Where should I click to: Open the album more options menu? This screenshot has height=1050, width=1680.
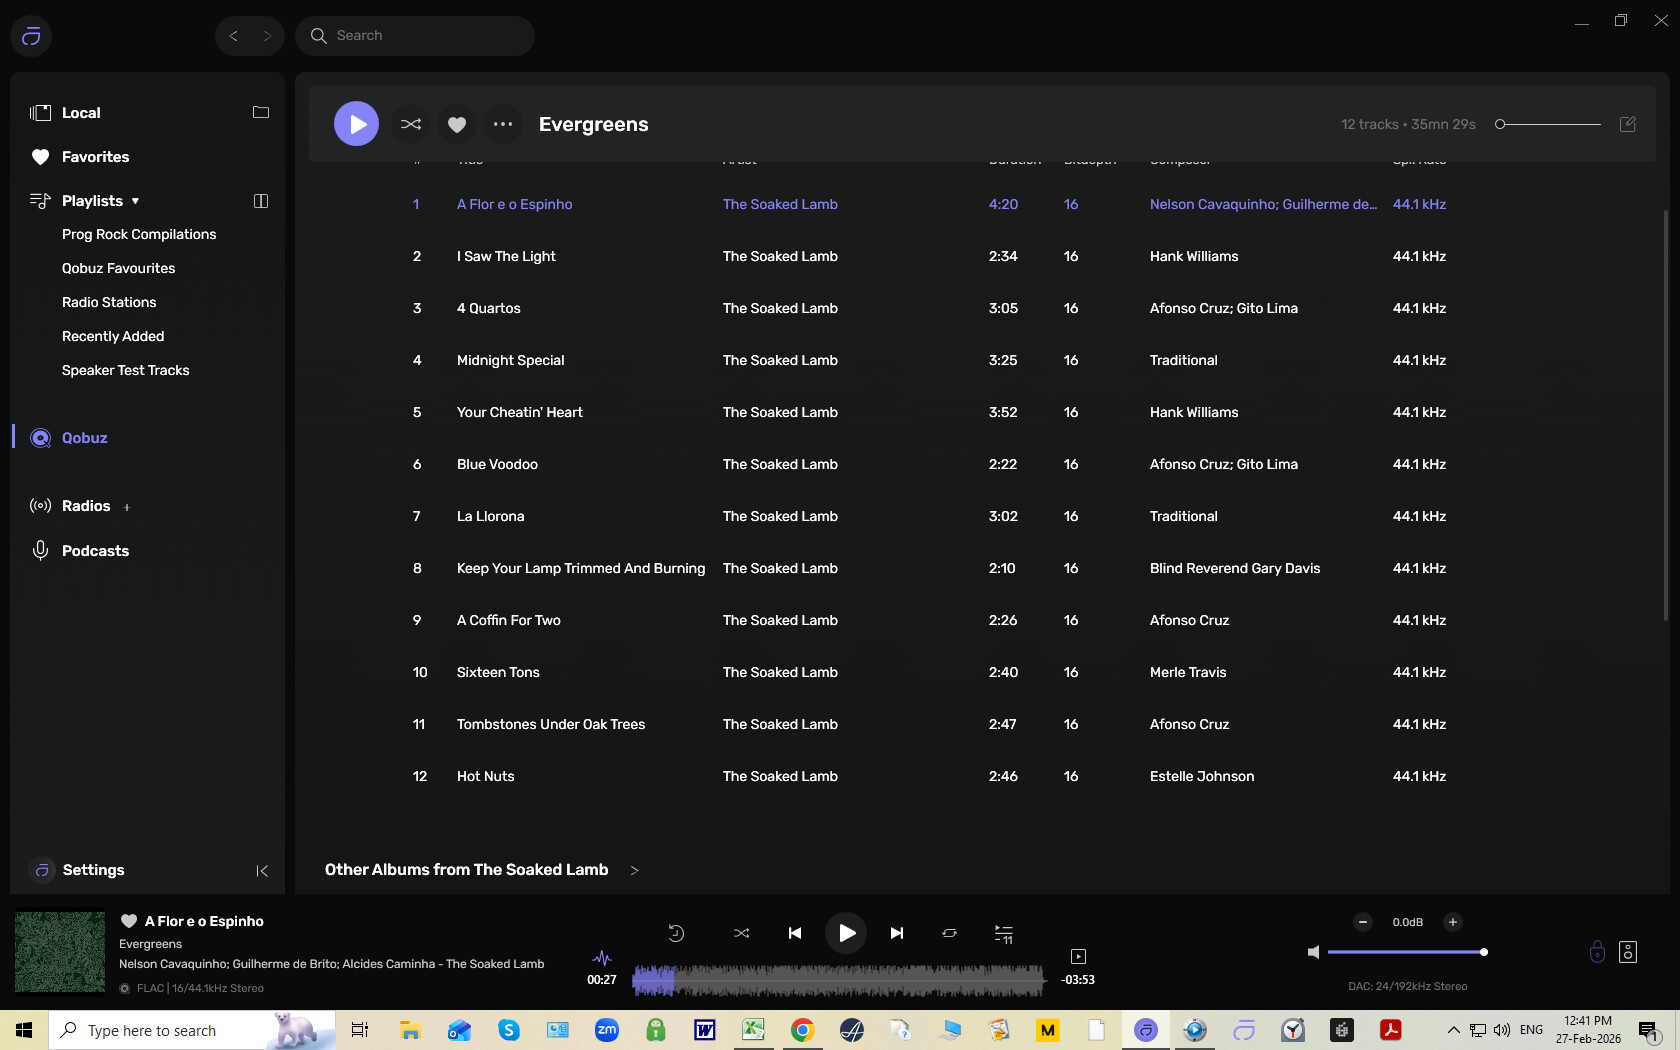(x=502, y=124)
